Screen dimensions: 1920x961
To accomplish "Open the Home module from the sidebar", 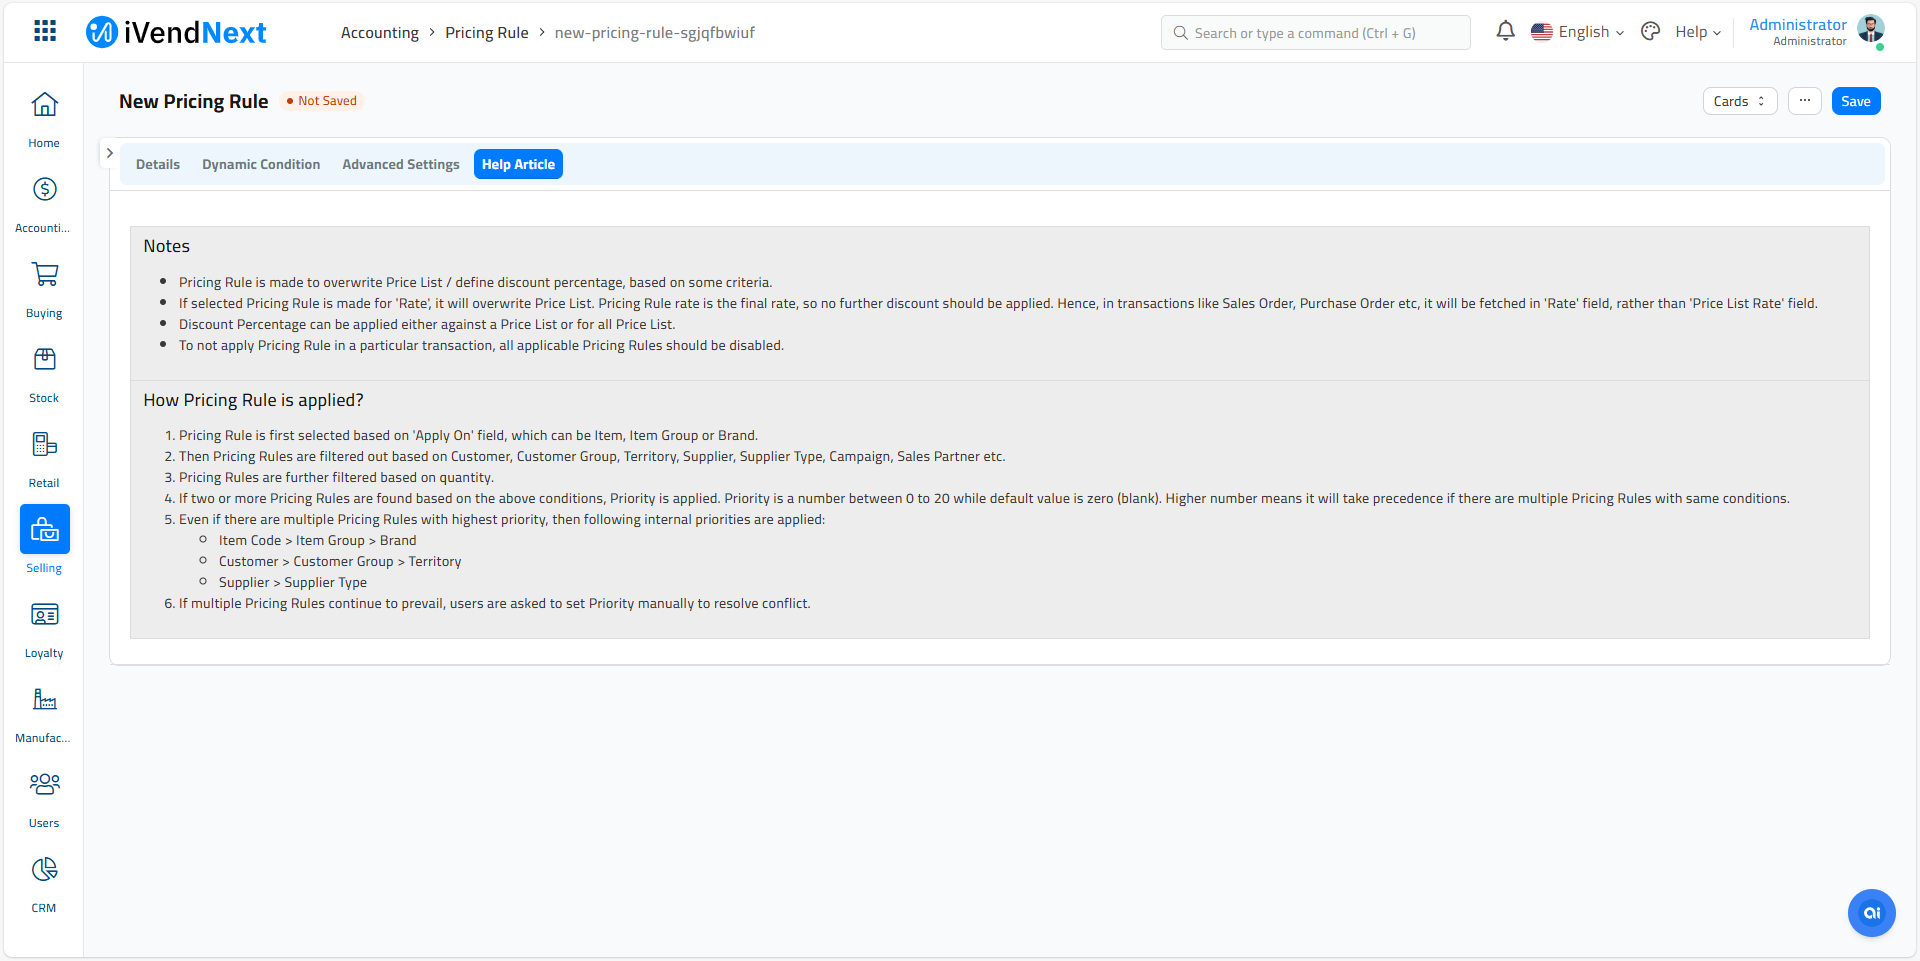I will pos(44,113).
